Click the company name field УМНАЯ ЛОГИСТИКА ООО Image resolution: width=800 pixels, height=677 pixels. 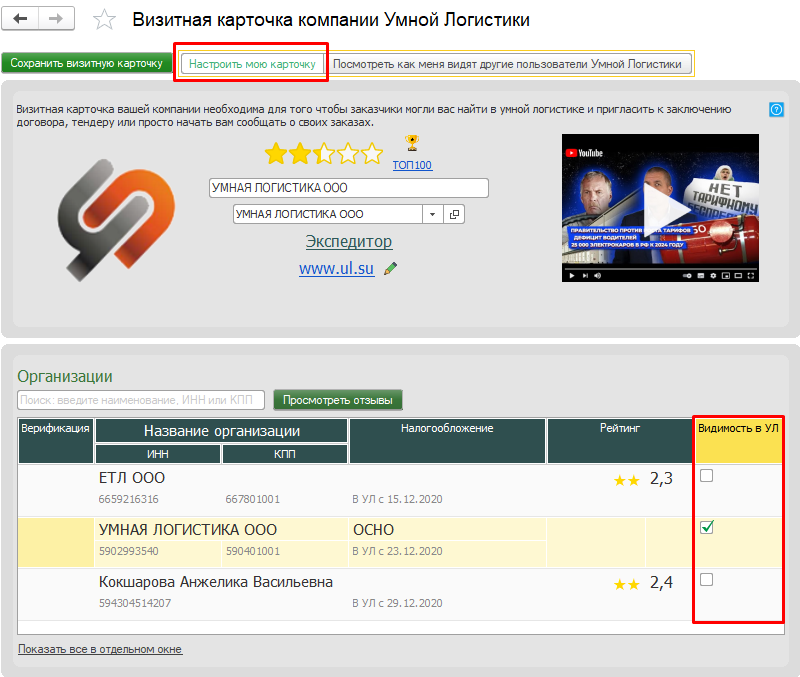tap(348, 188)
